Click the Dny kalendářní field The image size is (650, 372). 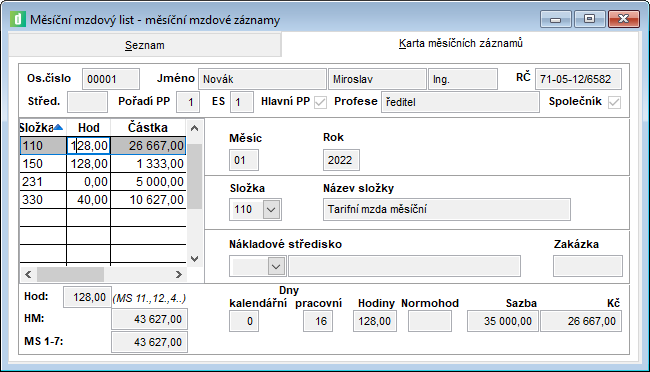(x=244, y=321)
